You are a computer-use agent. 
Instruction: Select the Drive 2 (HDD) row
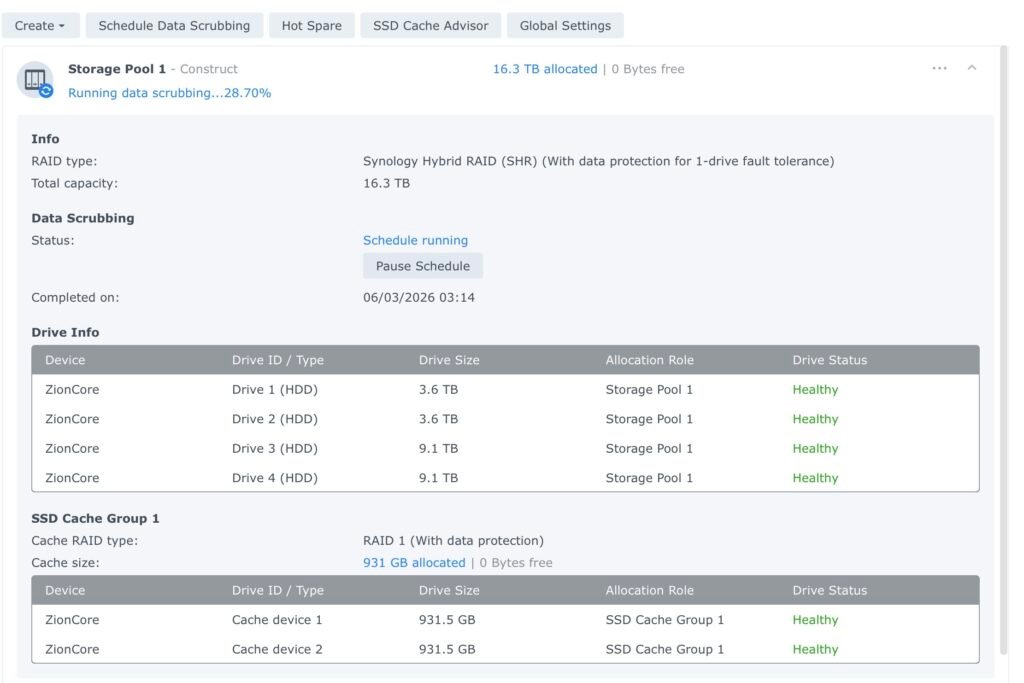(x=505, y=419)
